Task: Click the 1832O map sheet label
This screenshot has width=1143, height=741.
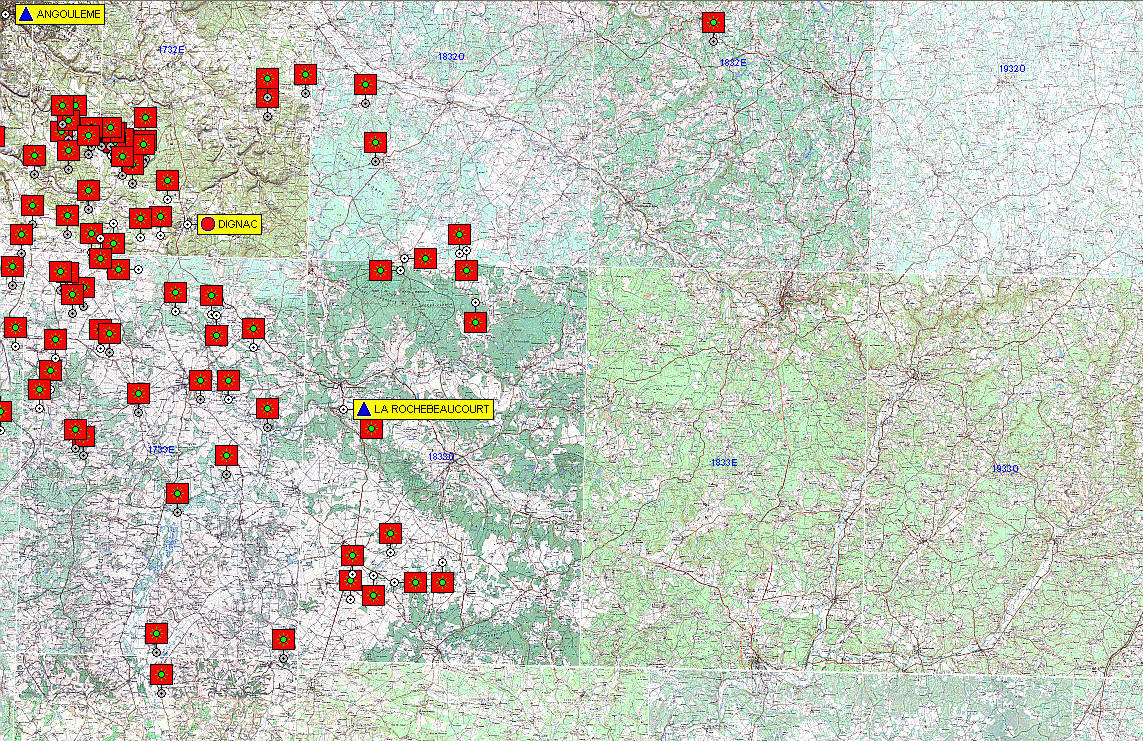Action: pyautogui.click(x=451, y=57)
